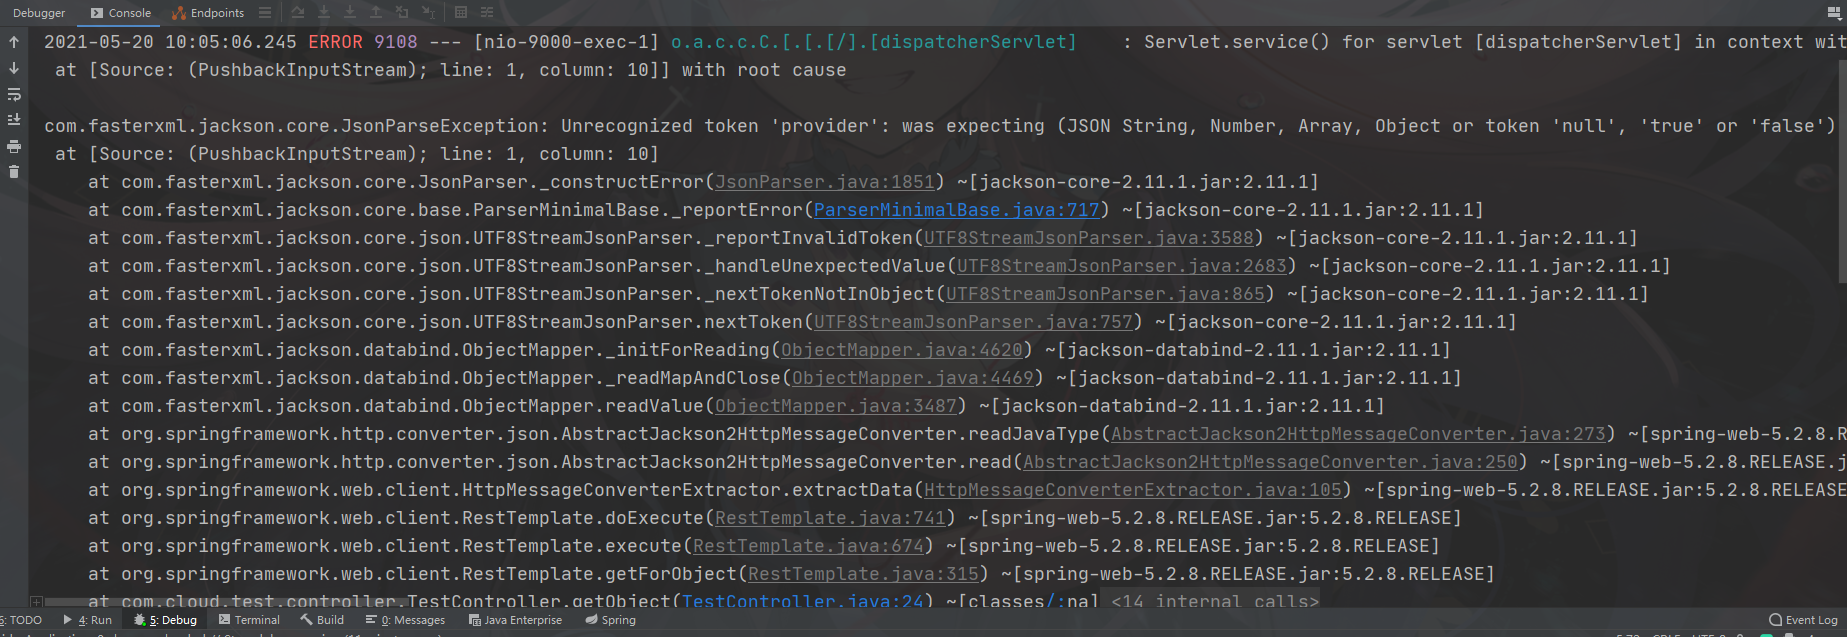The image size is (1847, 637).
Task: Open HttpMessageConverterExtractor.java:105 link
Action: (1133, 490)
